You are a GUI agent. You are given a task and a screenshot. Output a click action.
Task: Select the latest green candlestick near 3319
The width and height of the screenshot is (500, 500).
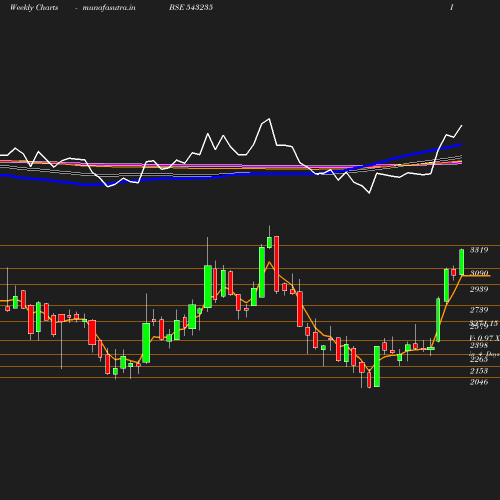(x=462, y=262)
